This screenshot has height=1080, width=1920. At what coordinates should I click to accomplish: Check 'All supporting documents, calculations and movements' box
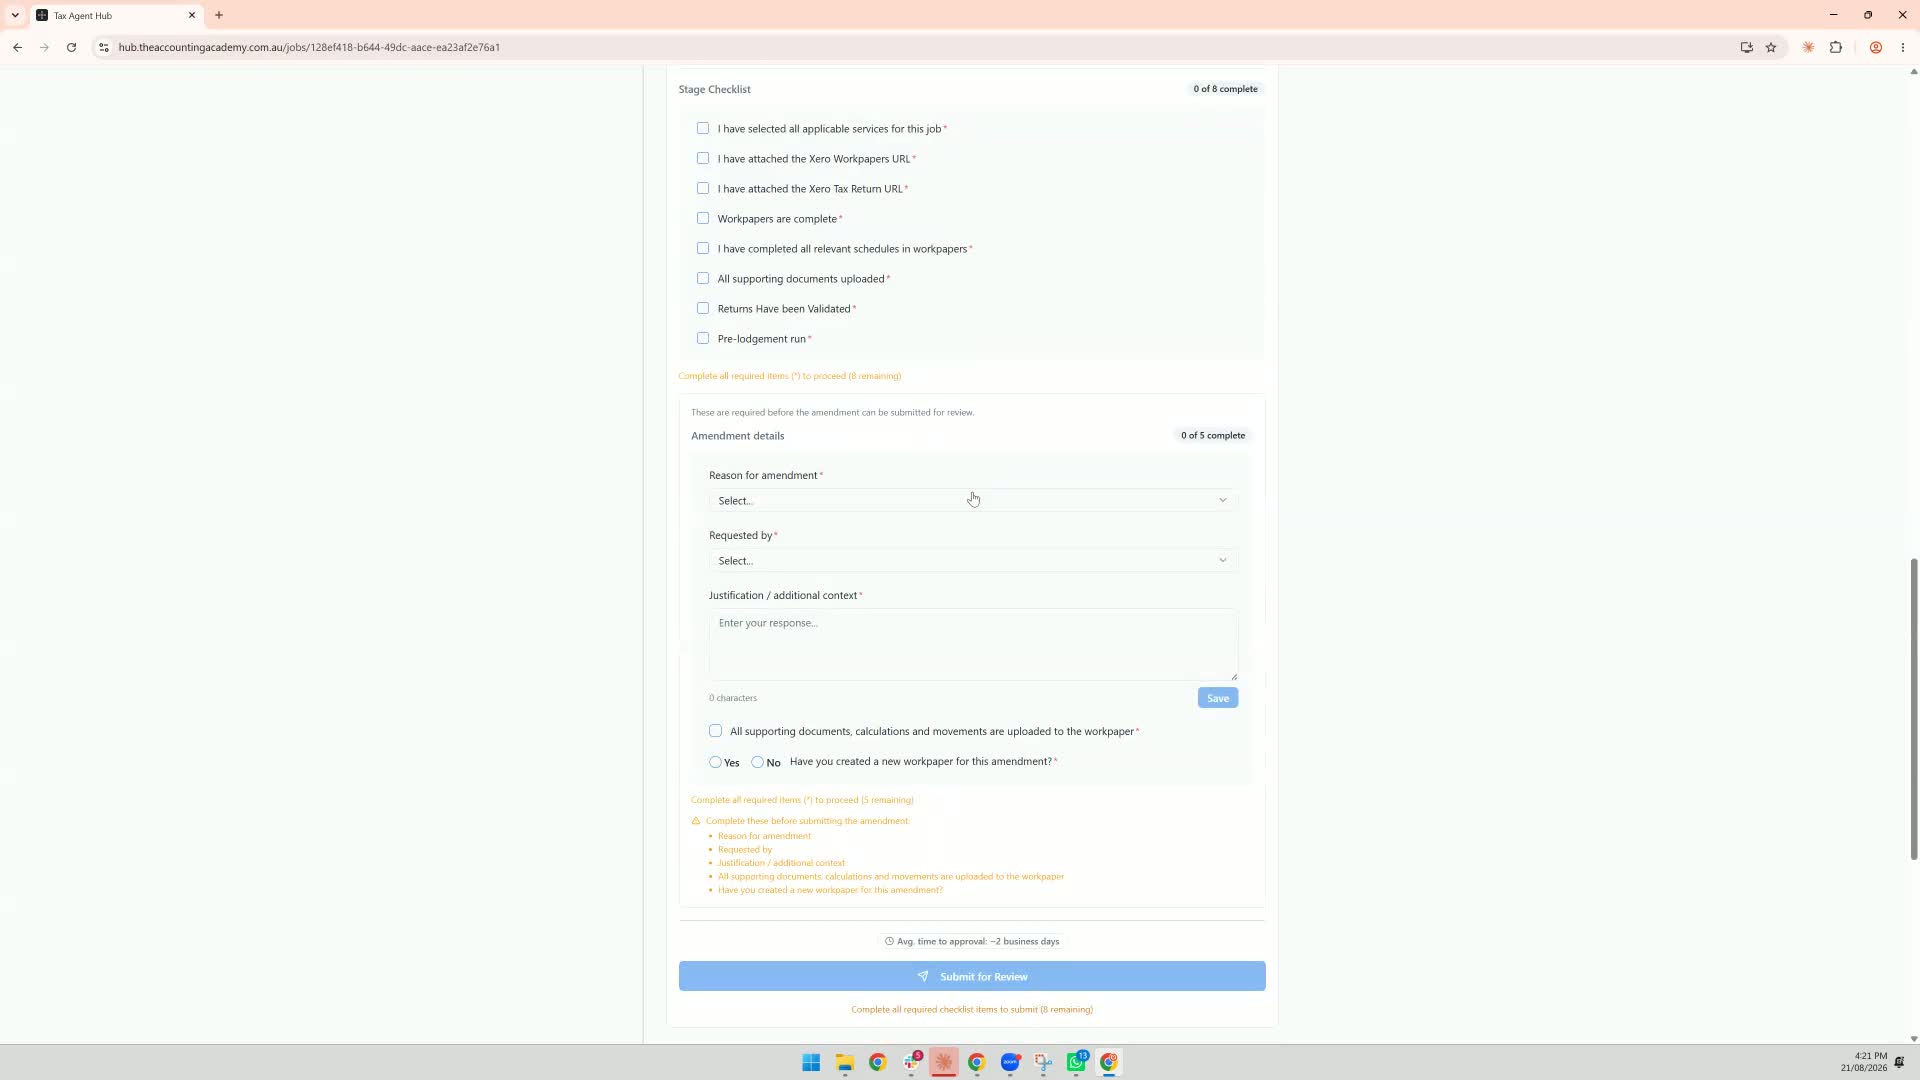pyautogui.click(x=716, y=731)
